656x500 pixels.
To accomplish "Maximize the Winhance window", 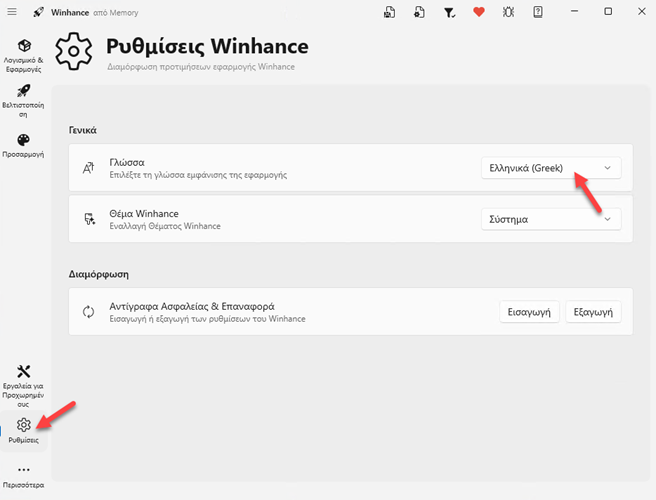I will coord(609,12).
